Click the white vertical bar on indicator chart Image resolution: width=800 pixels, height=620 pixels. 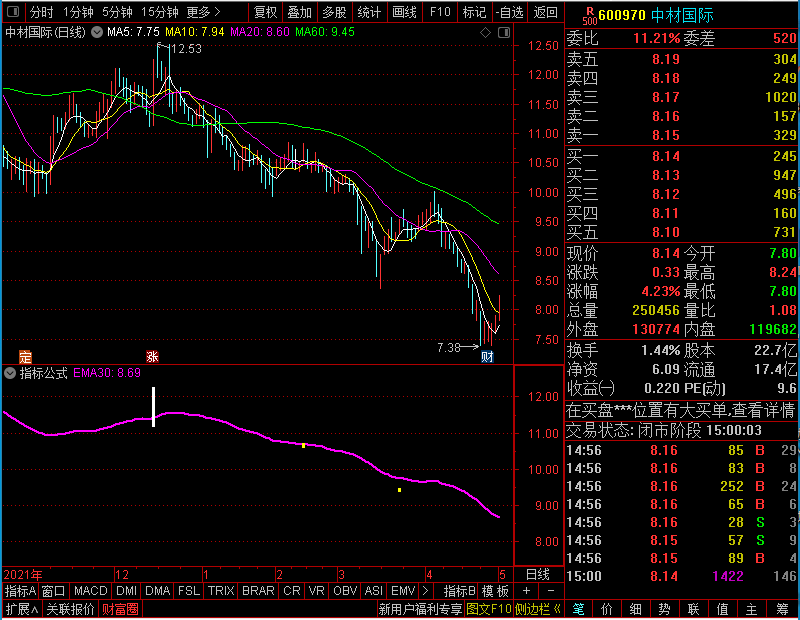coord(153,407)
